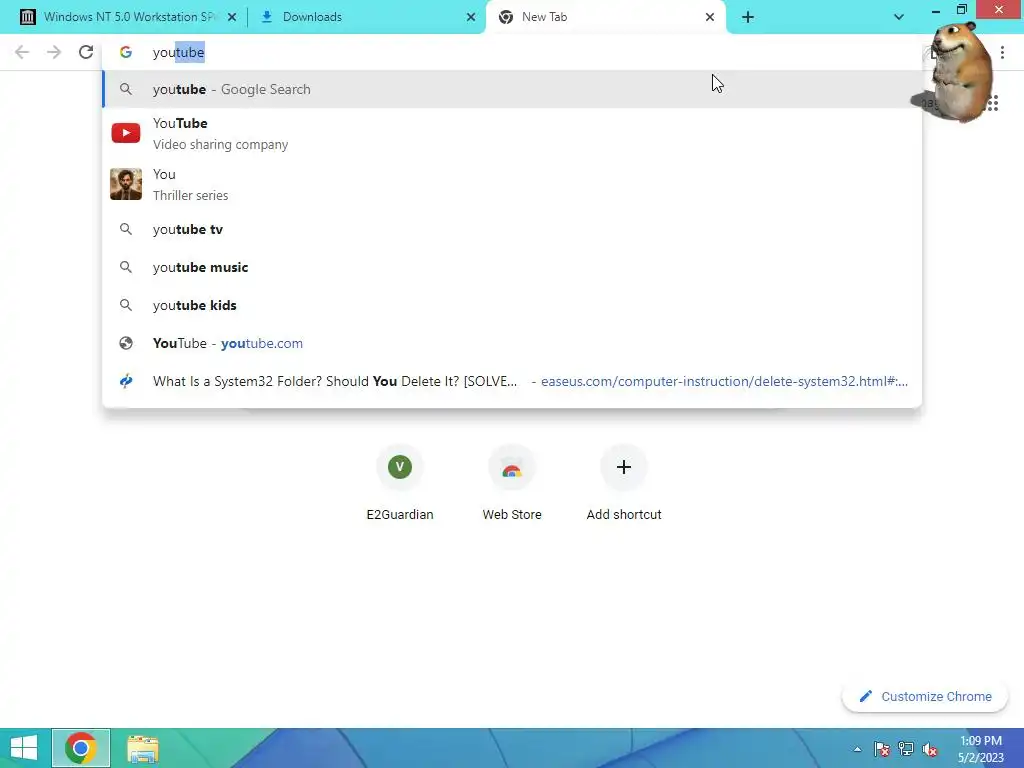Close the Windows NT 5.0 Workstation tab
The height and width of the screenshot is (768, 1024).
232,17
